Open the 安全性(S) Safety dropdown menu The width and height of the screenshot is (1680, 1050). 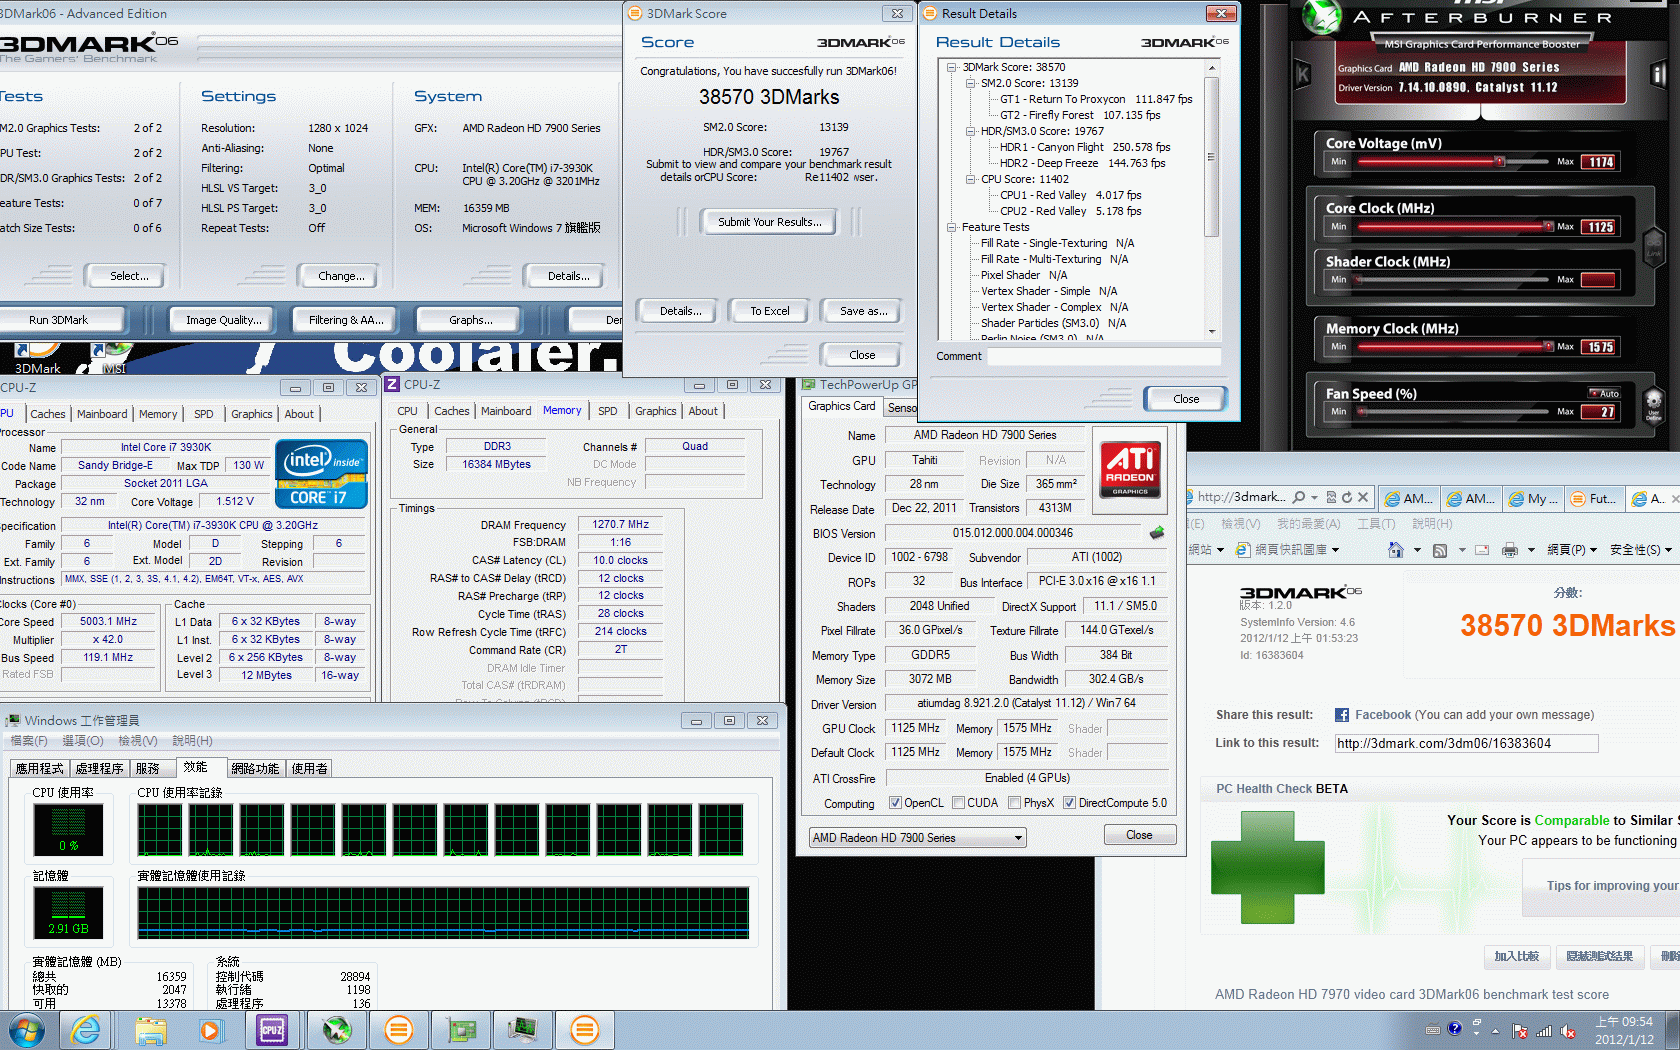(x=1640, y=550)
